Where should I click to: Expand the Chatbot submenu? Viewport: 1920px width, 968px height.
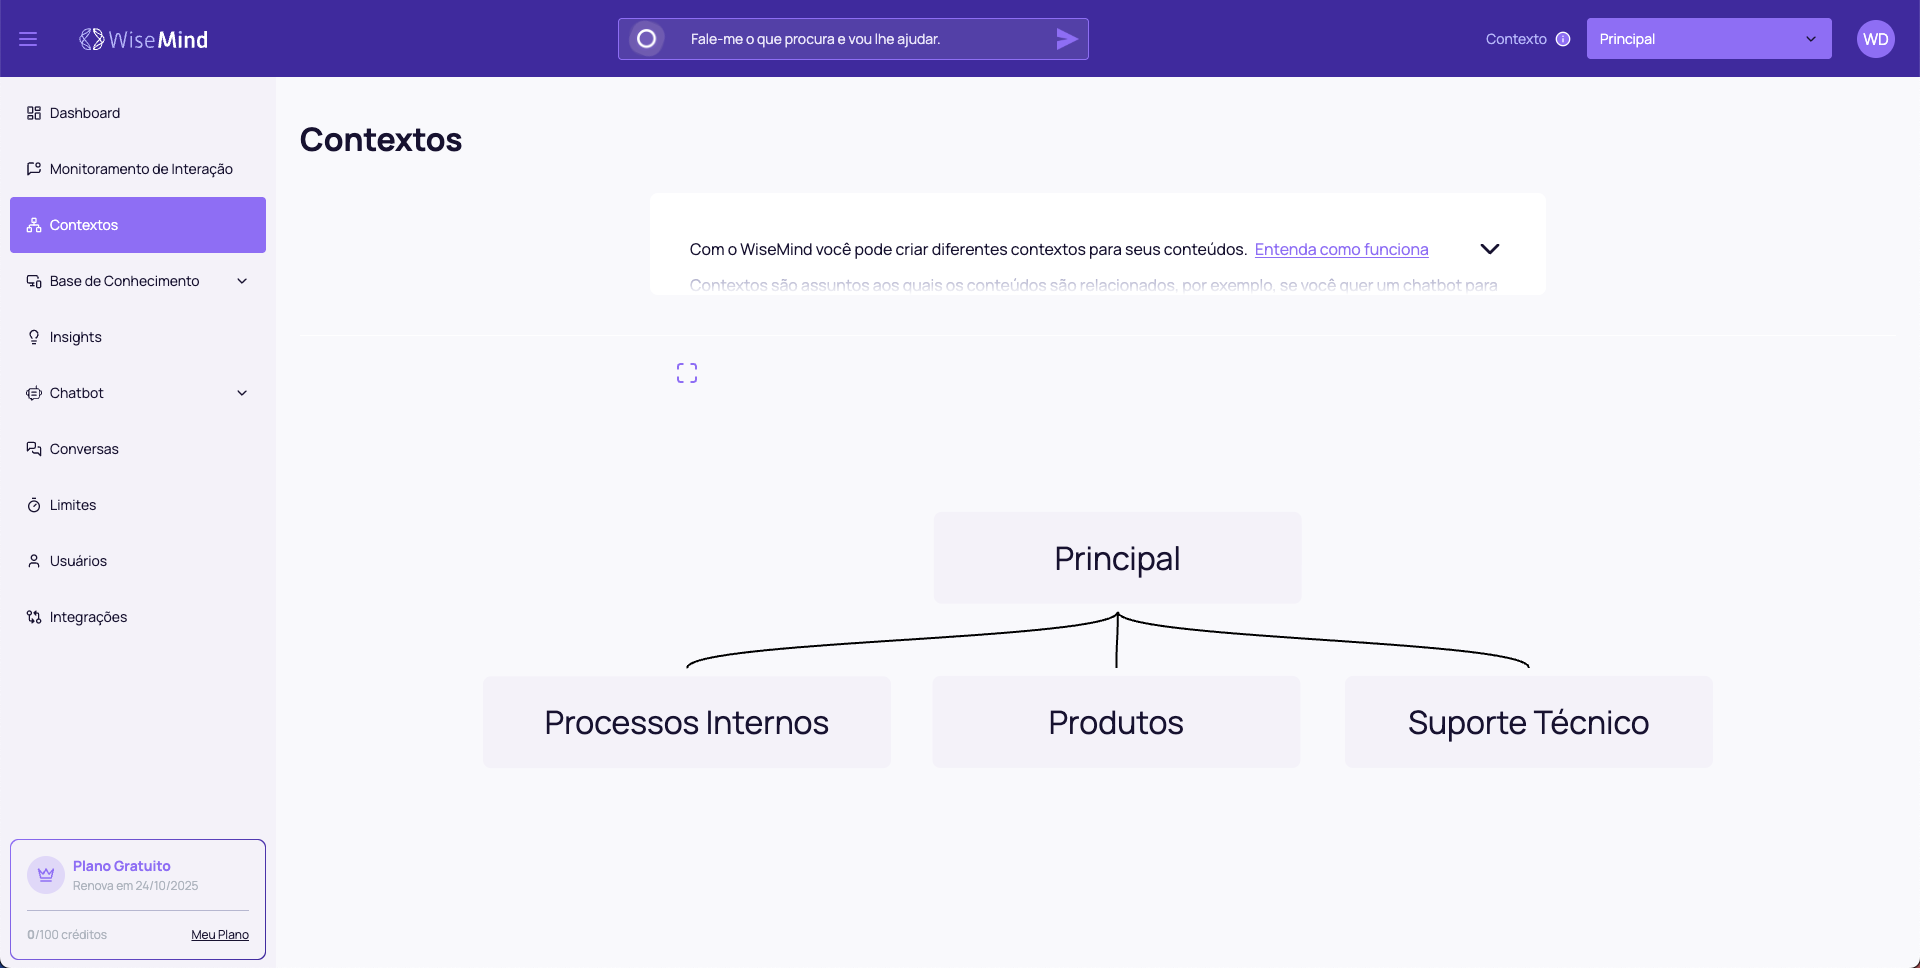pos(242,393)
